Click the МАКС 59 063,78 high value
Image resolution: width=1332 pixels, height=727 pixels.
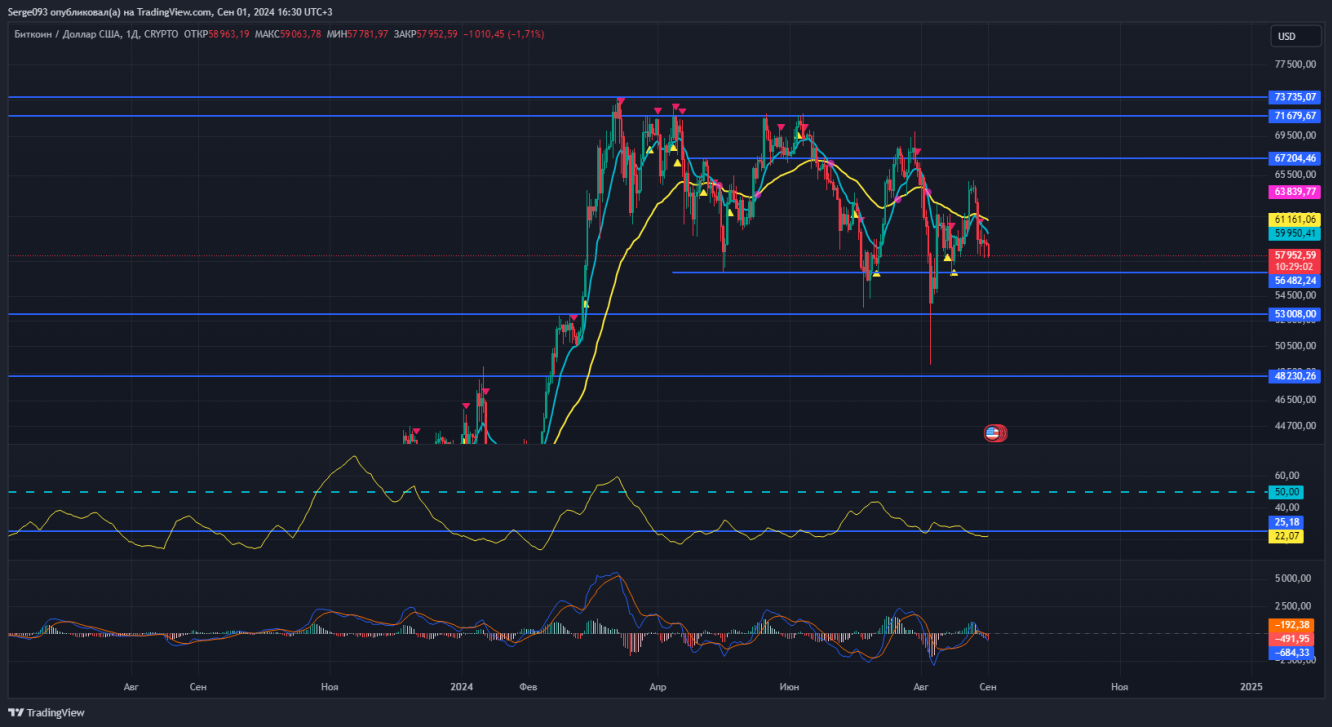288,34
